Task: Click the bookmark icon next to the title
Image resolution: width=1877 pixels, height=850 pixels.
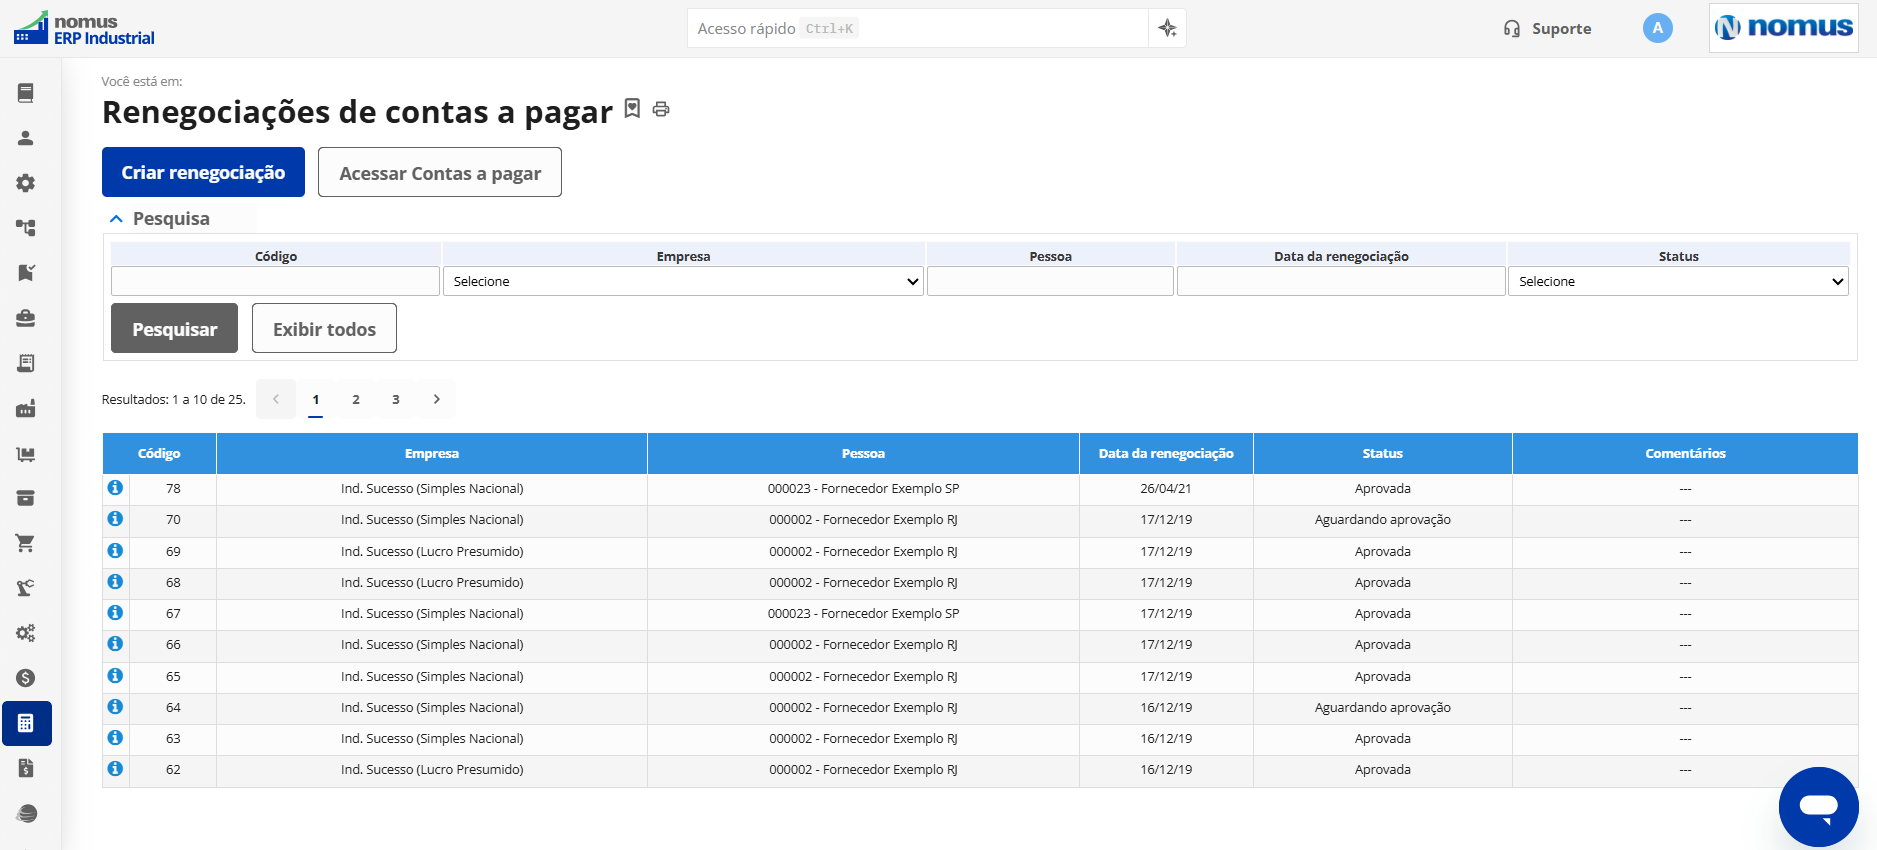Action: click(632, 108)
